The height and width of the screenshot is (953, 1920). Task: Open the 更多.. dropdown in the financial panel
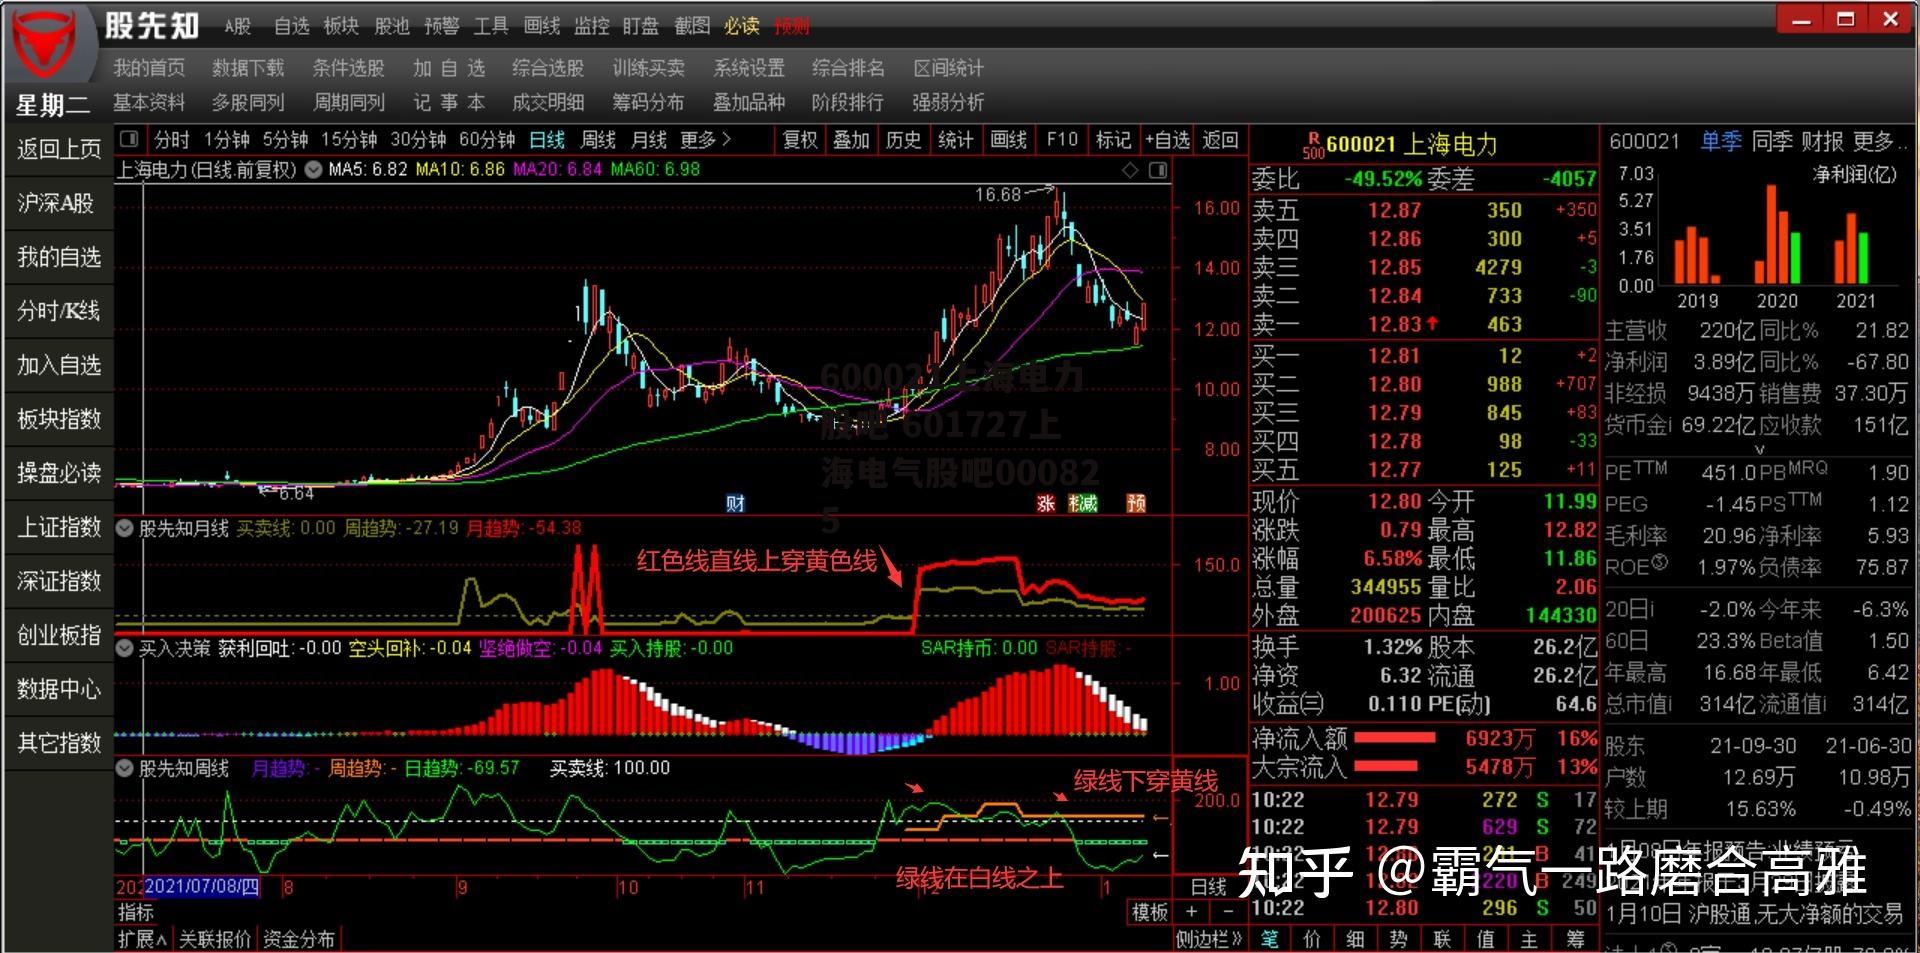coord(1878,142)
